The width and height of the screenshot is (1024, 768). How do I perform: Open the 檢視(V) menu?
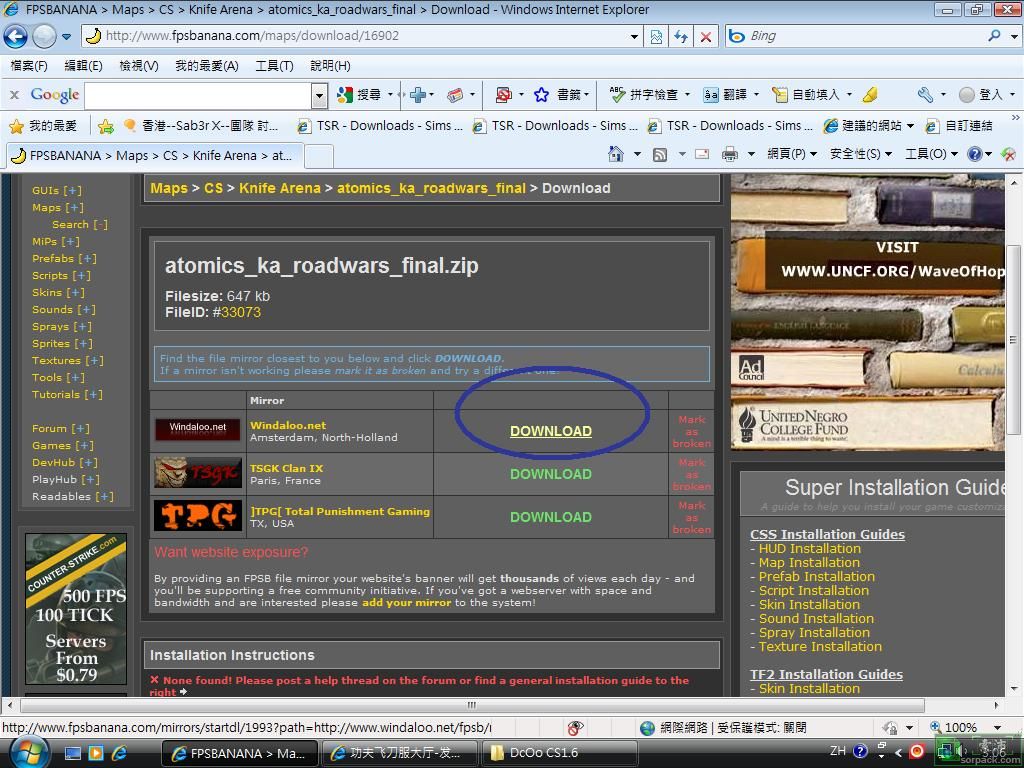138,66
